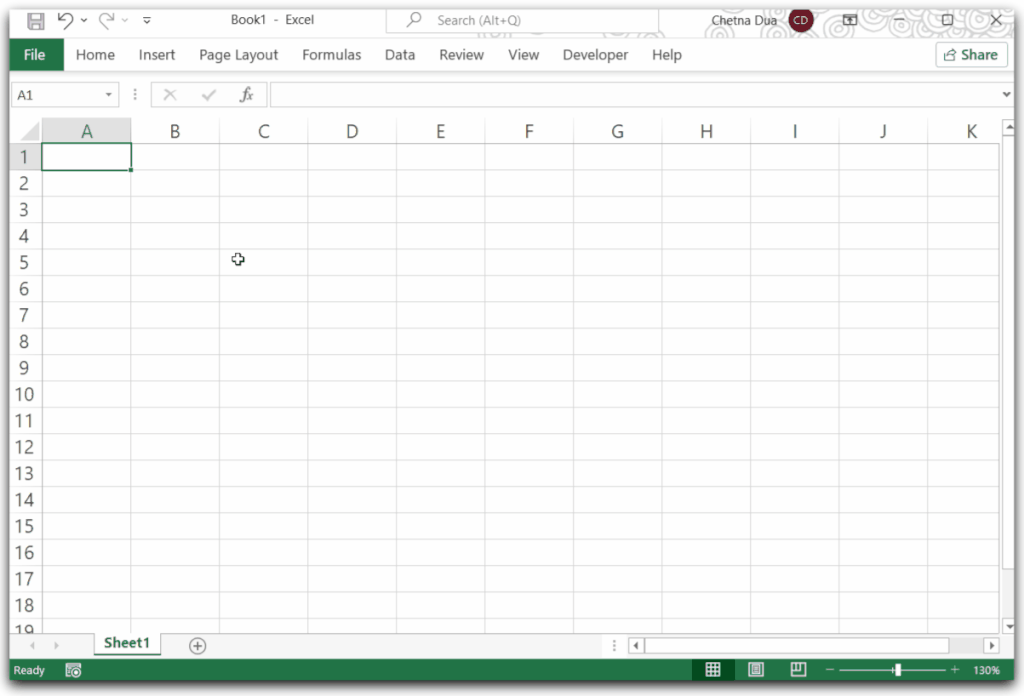1024x696 pixels.
Task: Select the Sheet1 tab
Action: click(x=126, y=644)
